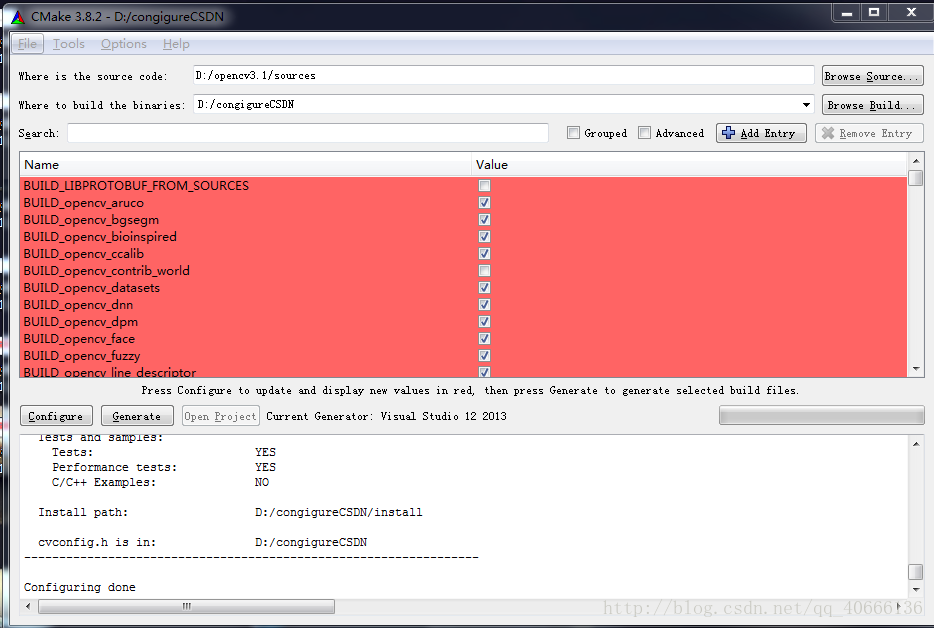Screen dimensions: 934x628
Task: Click the Remove Entry button
Action: pyautogui.click(x=868, y=133)
